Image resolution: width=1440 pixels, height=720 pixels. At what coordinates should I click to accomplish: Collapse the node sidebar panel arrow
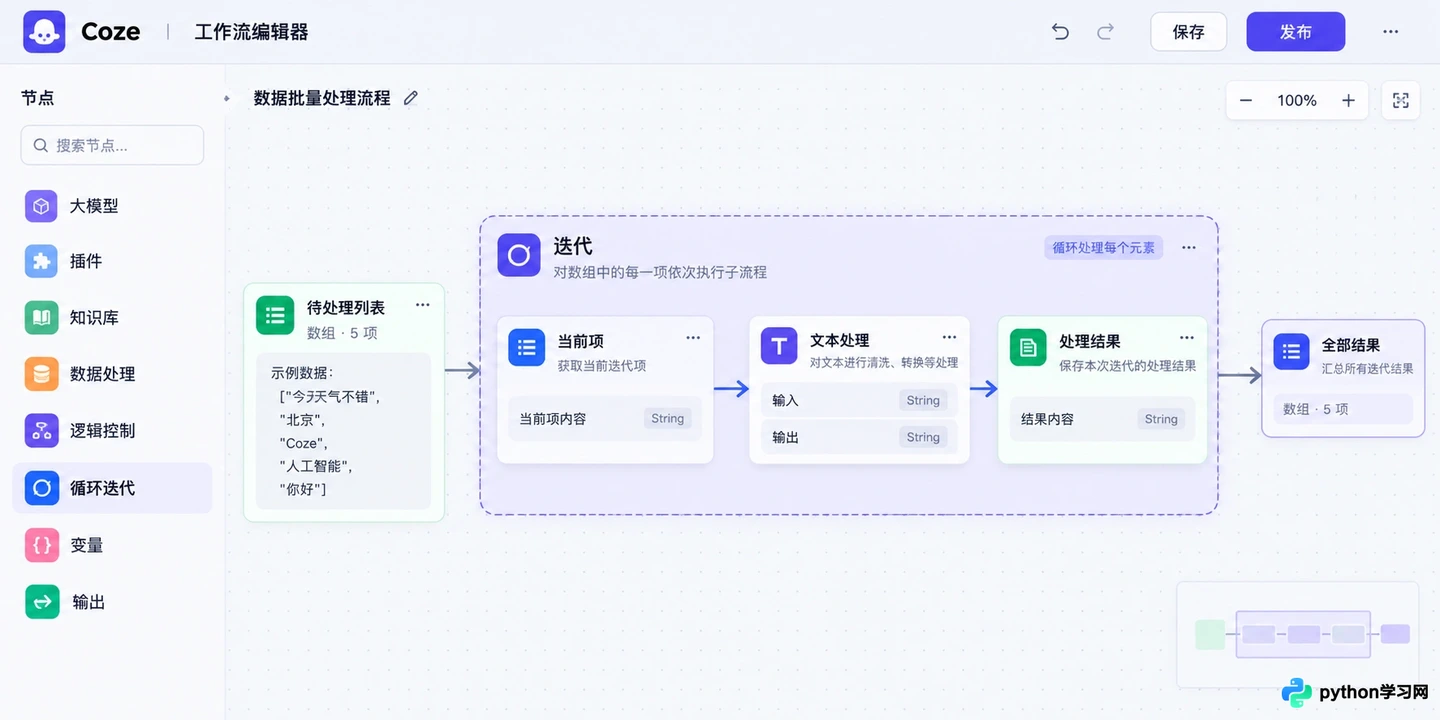click(x=227, y=98)
